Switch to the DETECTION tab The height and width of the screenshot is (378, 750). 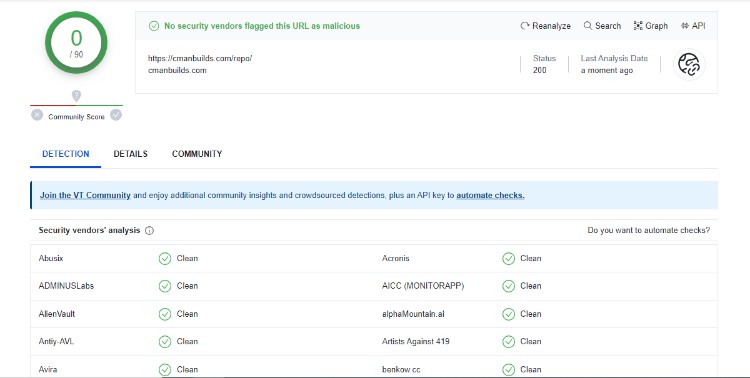coord(66,154)
